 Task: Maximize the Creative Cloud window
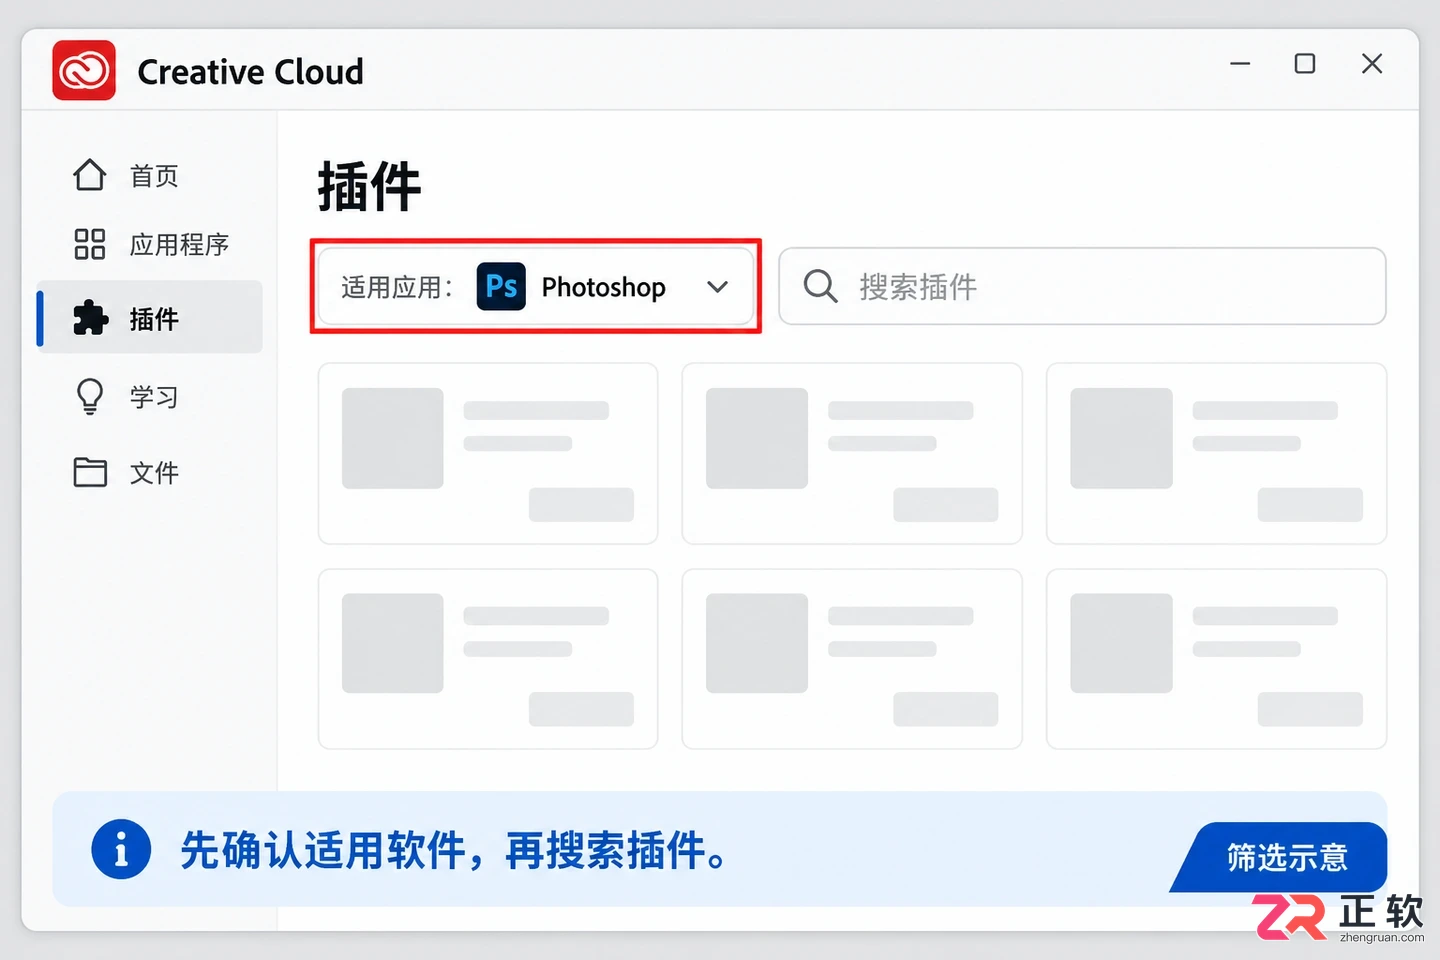[1305, 64]
